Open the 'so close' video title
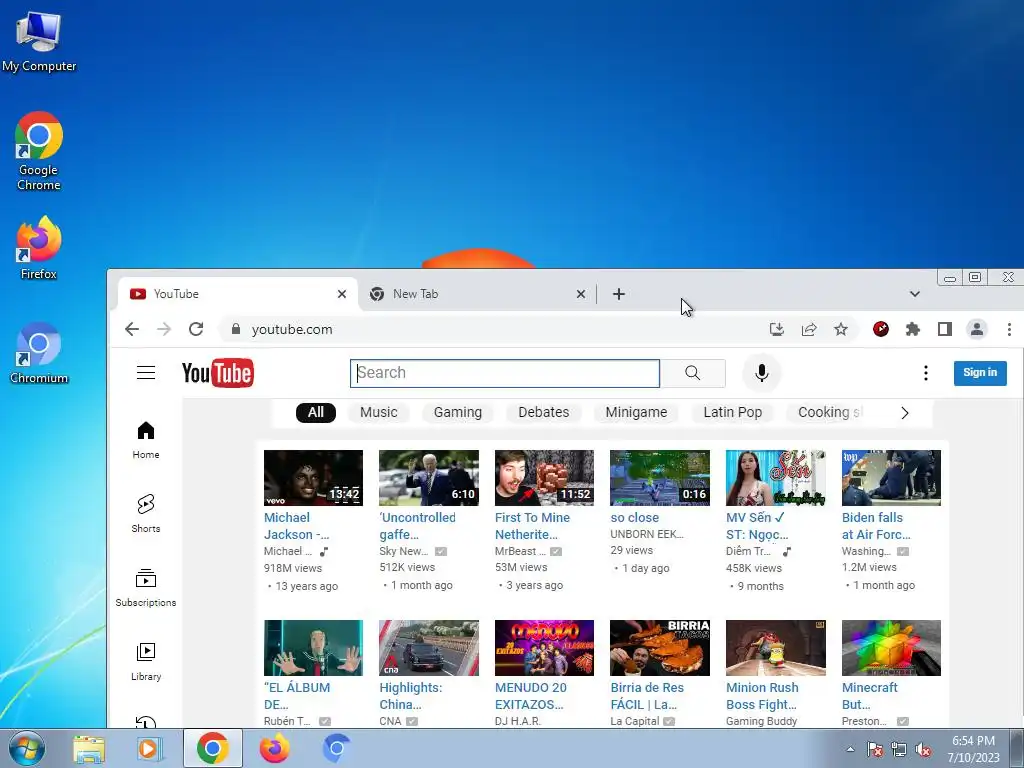 pyautogui.click(x=635, y=517)
